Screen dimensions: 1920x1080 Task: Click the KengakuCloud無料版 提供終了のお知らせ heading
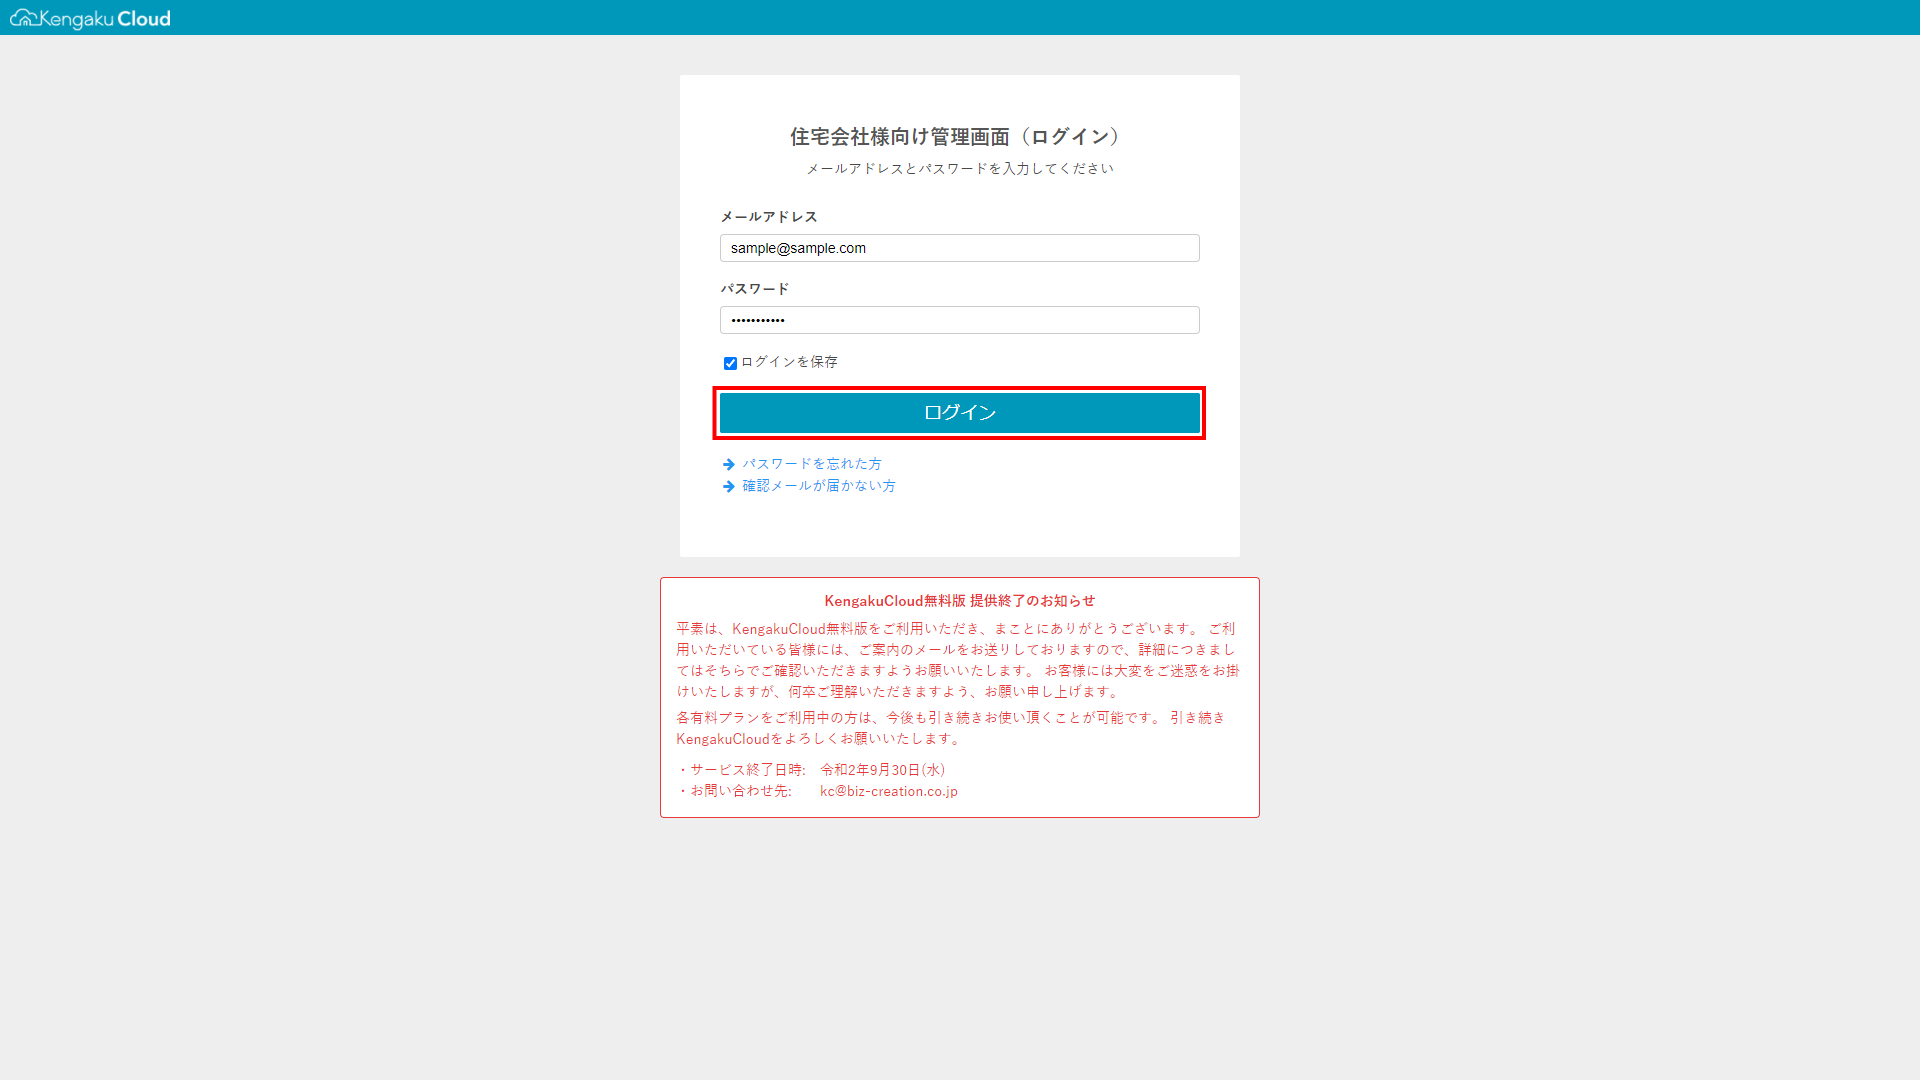click(x=959, y=600)
